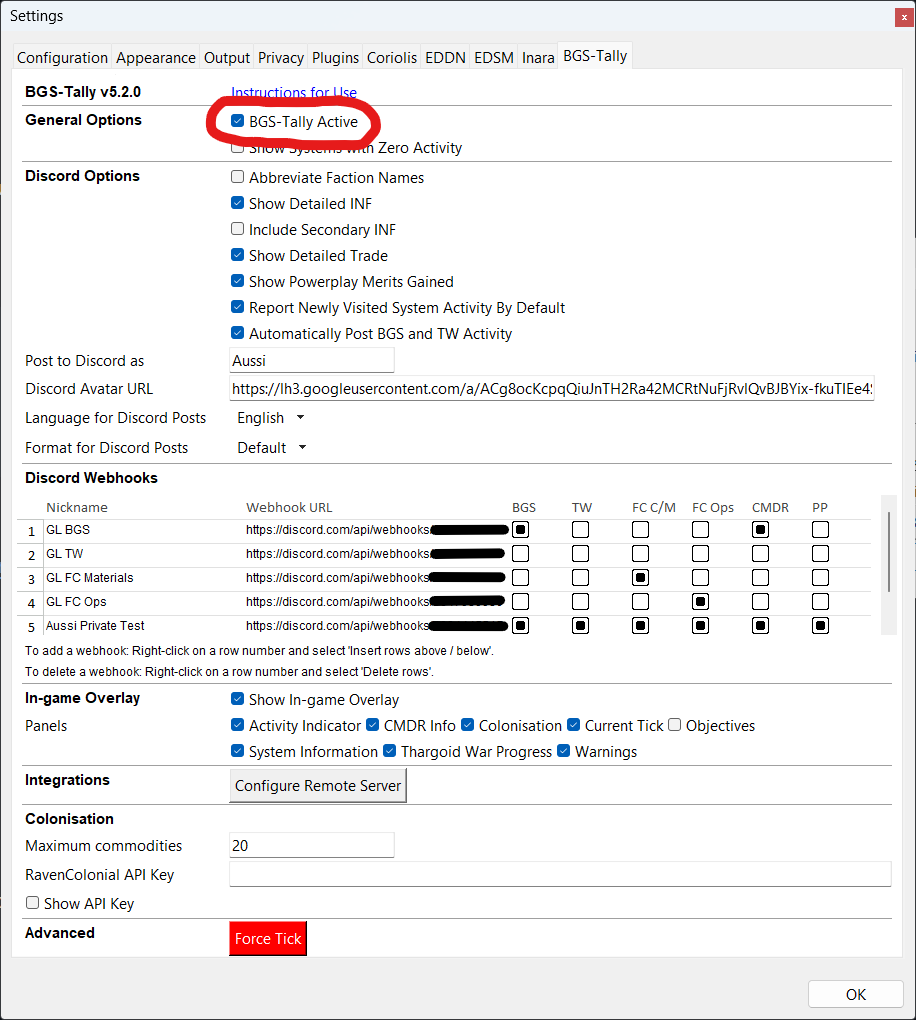The width and height of the screenshot is (916, 1020).
Task: Check BGS for GL FC Ops webhook
Action: click(520, 602)
